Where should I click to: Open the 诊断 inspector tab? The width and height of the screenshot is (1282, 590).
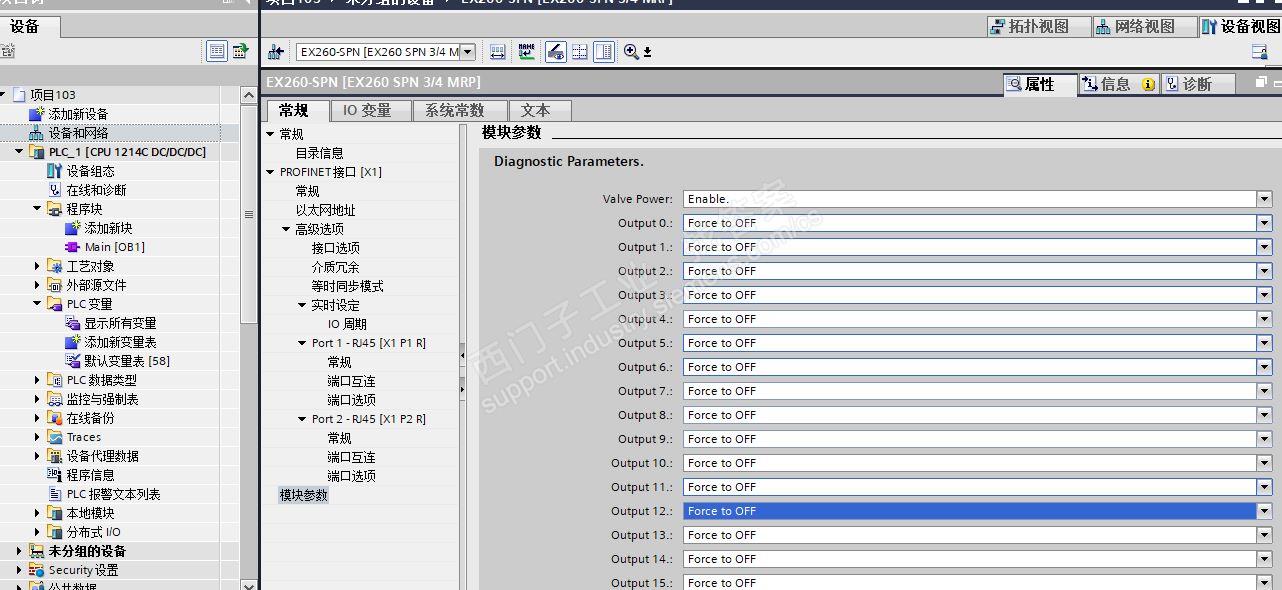1199,84
